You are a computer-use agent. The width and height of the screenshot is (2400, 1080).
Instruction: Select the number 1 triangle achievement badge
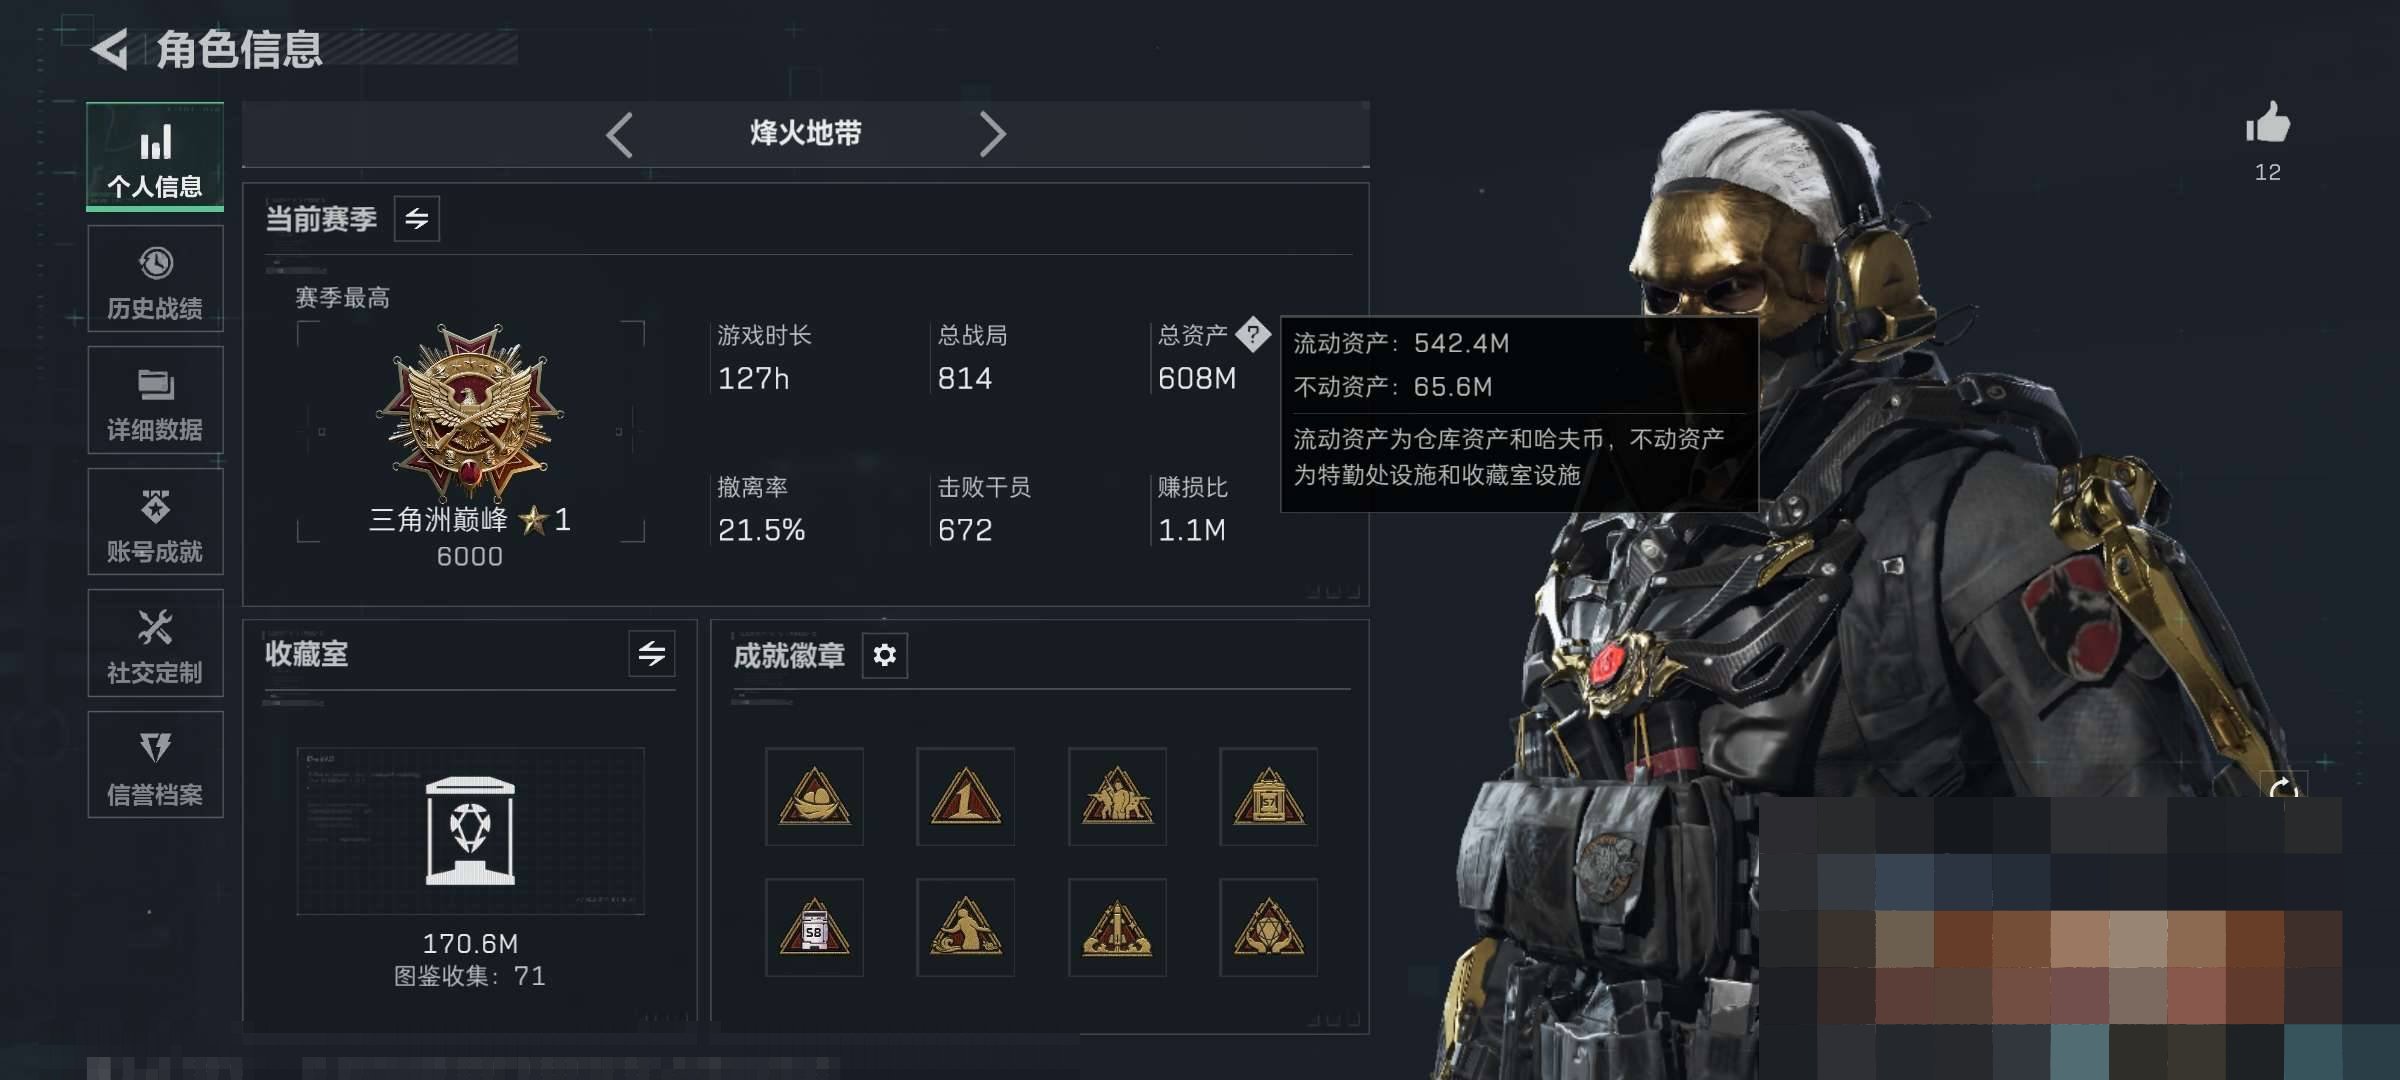[x=965, y=797]
